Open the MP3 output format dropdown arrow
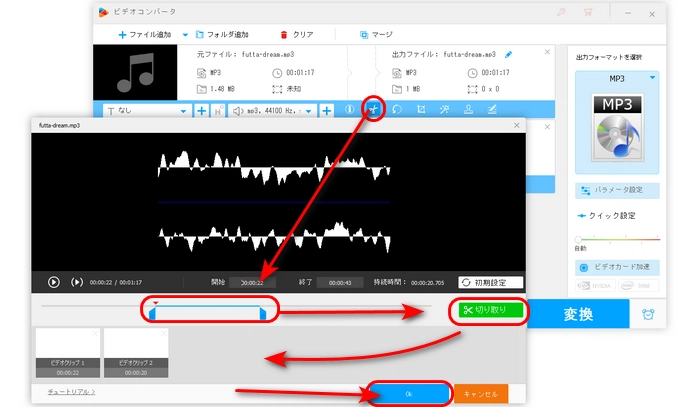The width and height of the screenshot is (700, 407). 652,78
